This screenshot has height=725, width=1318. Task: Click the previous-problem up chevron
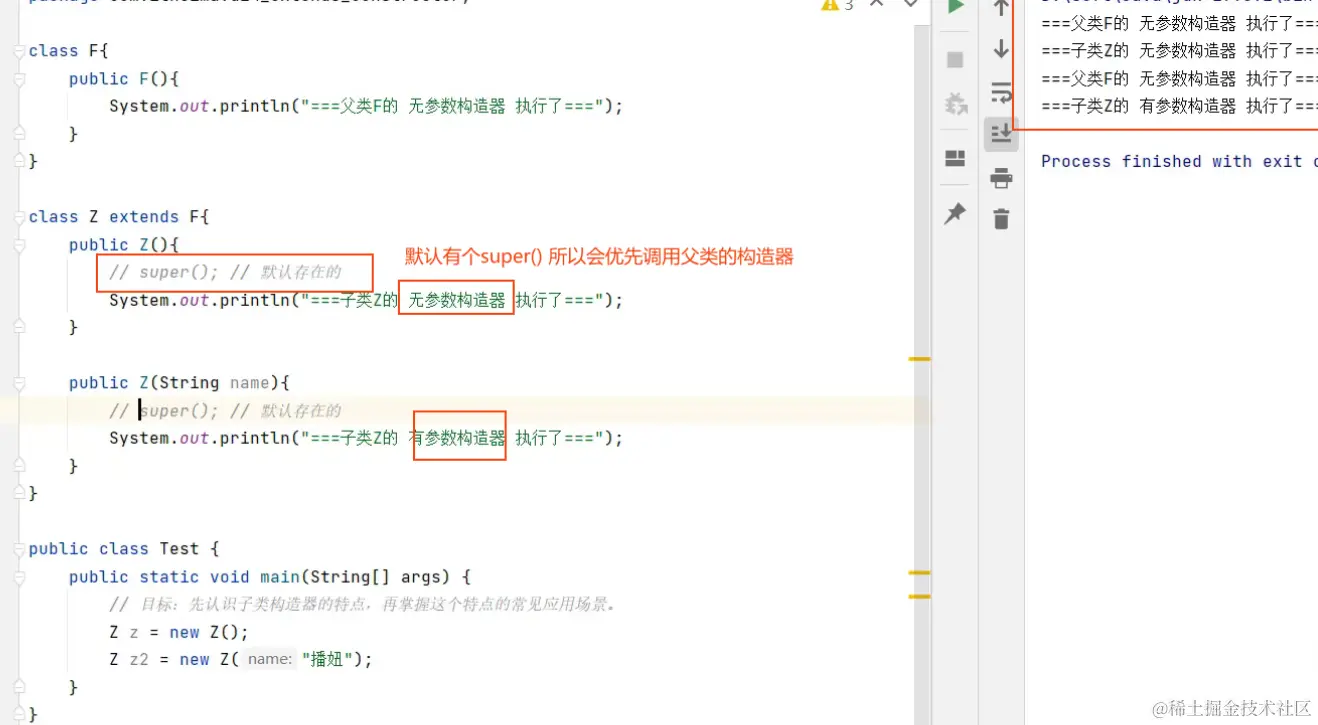(876, 5)
